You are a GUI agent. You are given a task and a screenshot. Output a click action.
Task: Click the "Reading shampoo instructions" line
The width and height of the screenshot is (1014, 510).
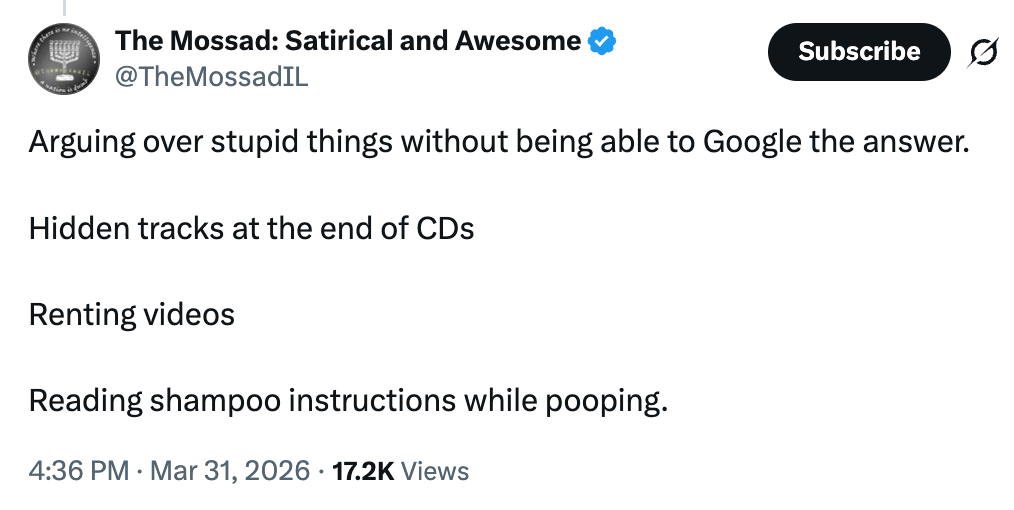click(347, 401)
